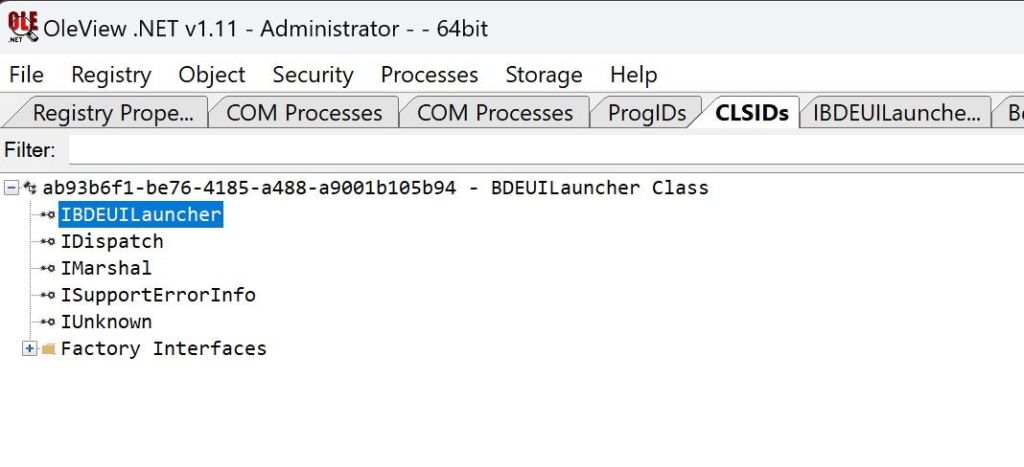Screen dimensions: 1024x467
Task: Open the IBDEUILauncher tab
Action: [896, 113]
